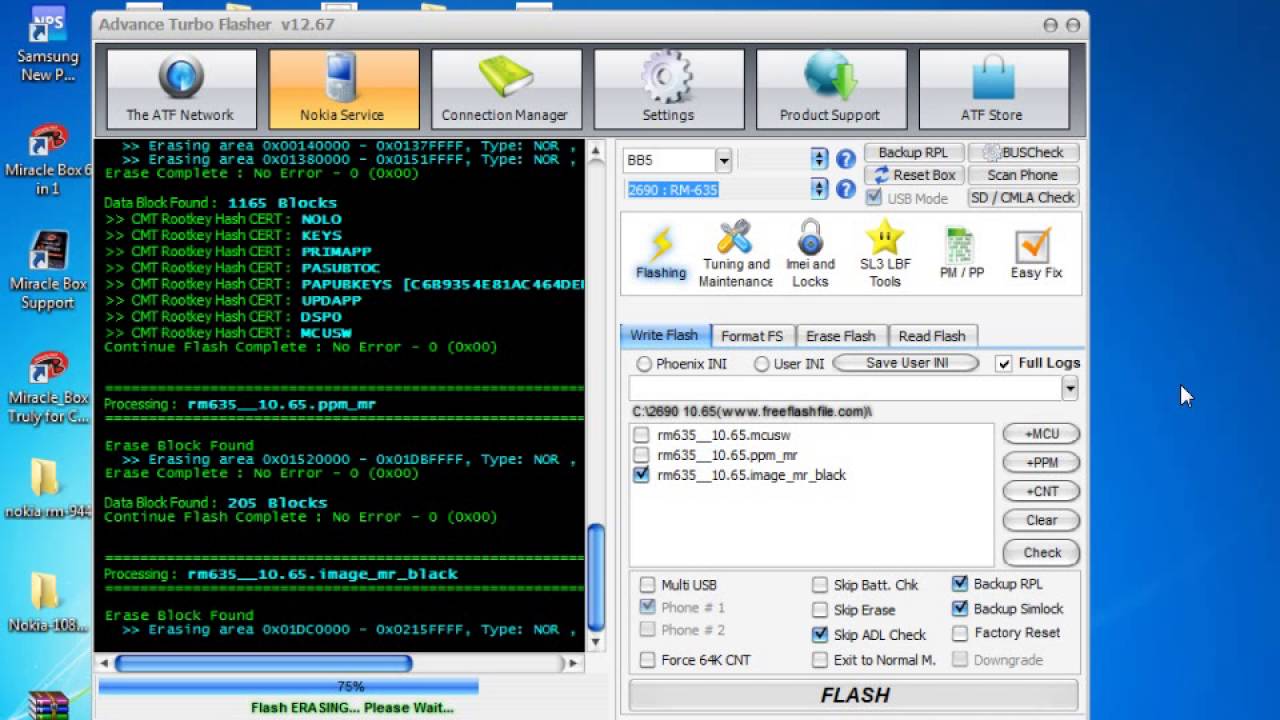Click help icon beside 2690 : RM-635 row

[x=846, y=189]
